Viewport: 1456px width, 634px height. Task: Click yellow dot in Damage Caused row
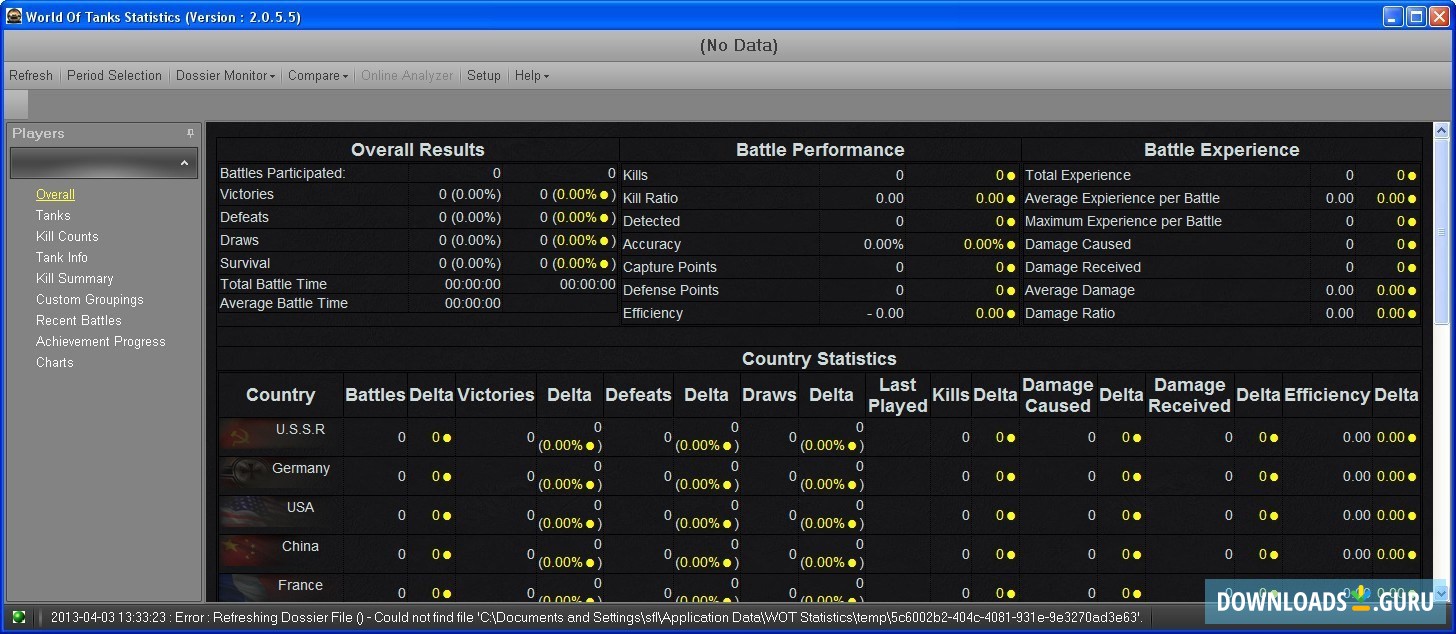(x=1412, y=245)
